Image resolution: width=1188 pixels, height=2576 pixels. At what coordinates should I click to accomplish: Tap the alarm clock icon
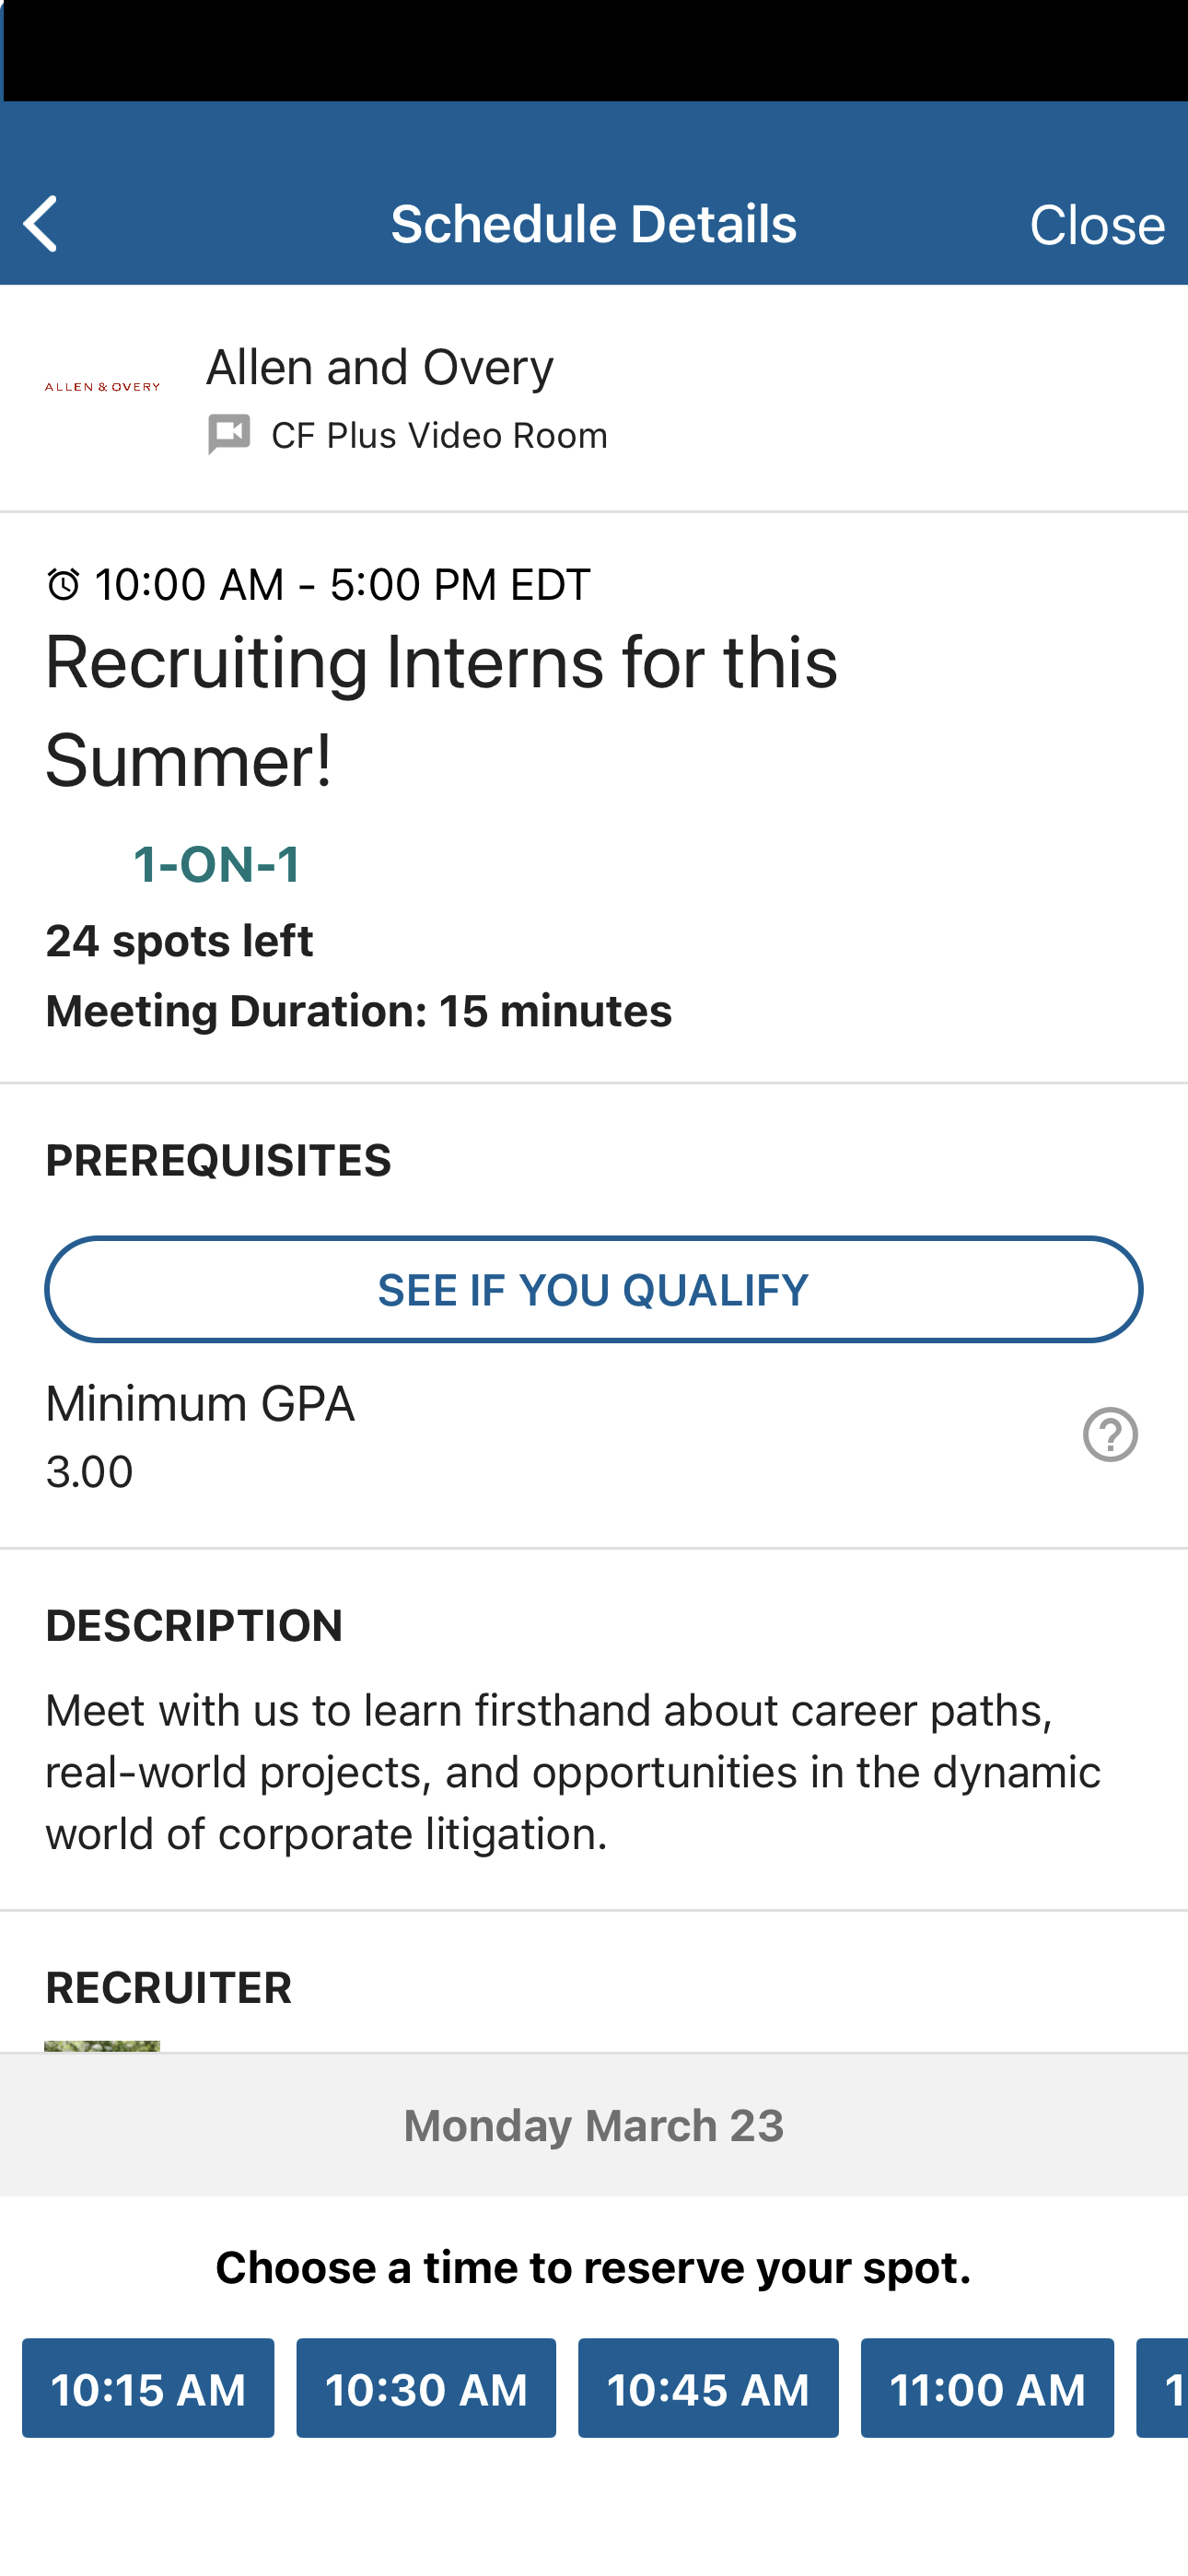click(64, 584)
